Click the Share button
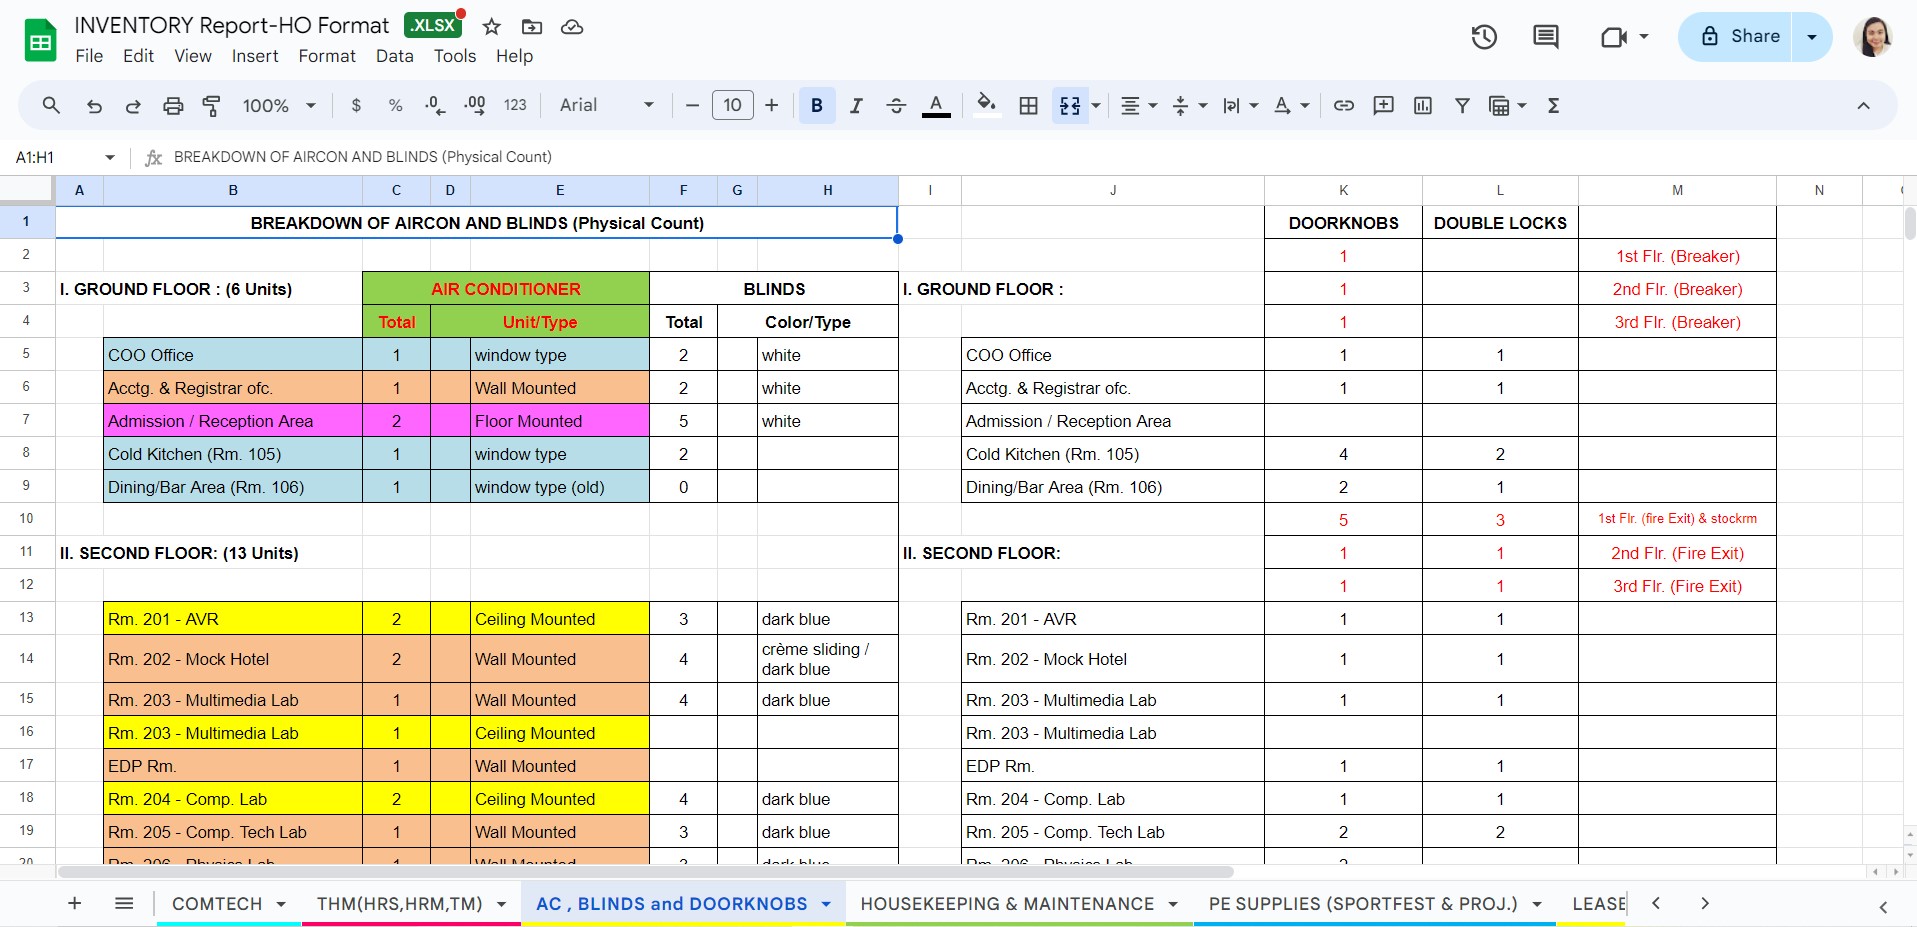1917x927 pixels. click(x=1734, y=37)
